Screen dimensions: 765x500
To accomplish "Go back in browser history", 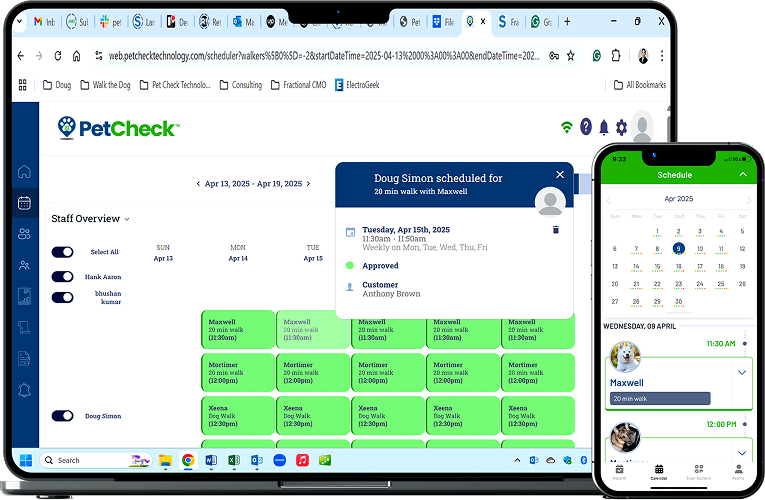I will (20, 56).
